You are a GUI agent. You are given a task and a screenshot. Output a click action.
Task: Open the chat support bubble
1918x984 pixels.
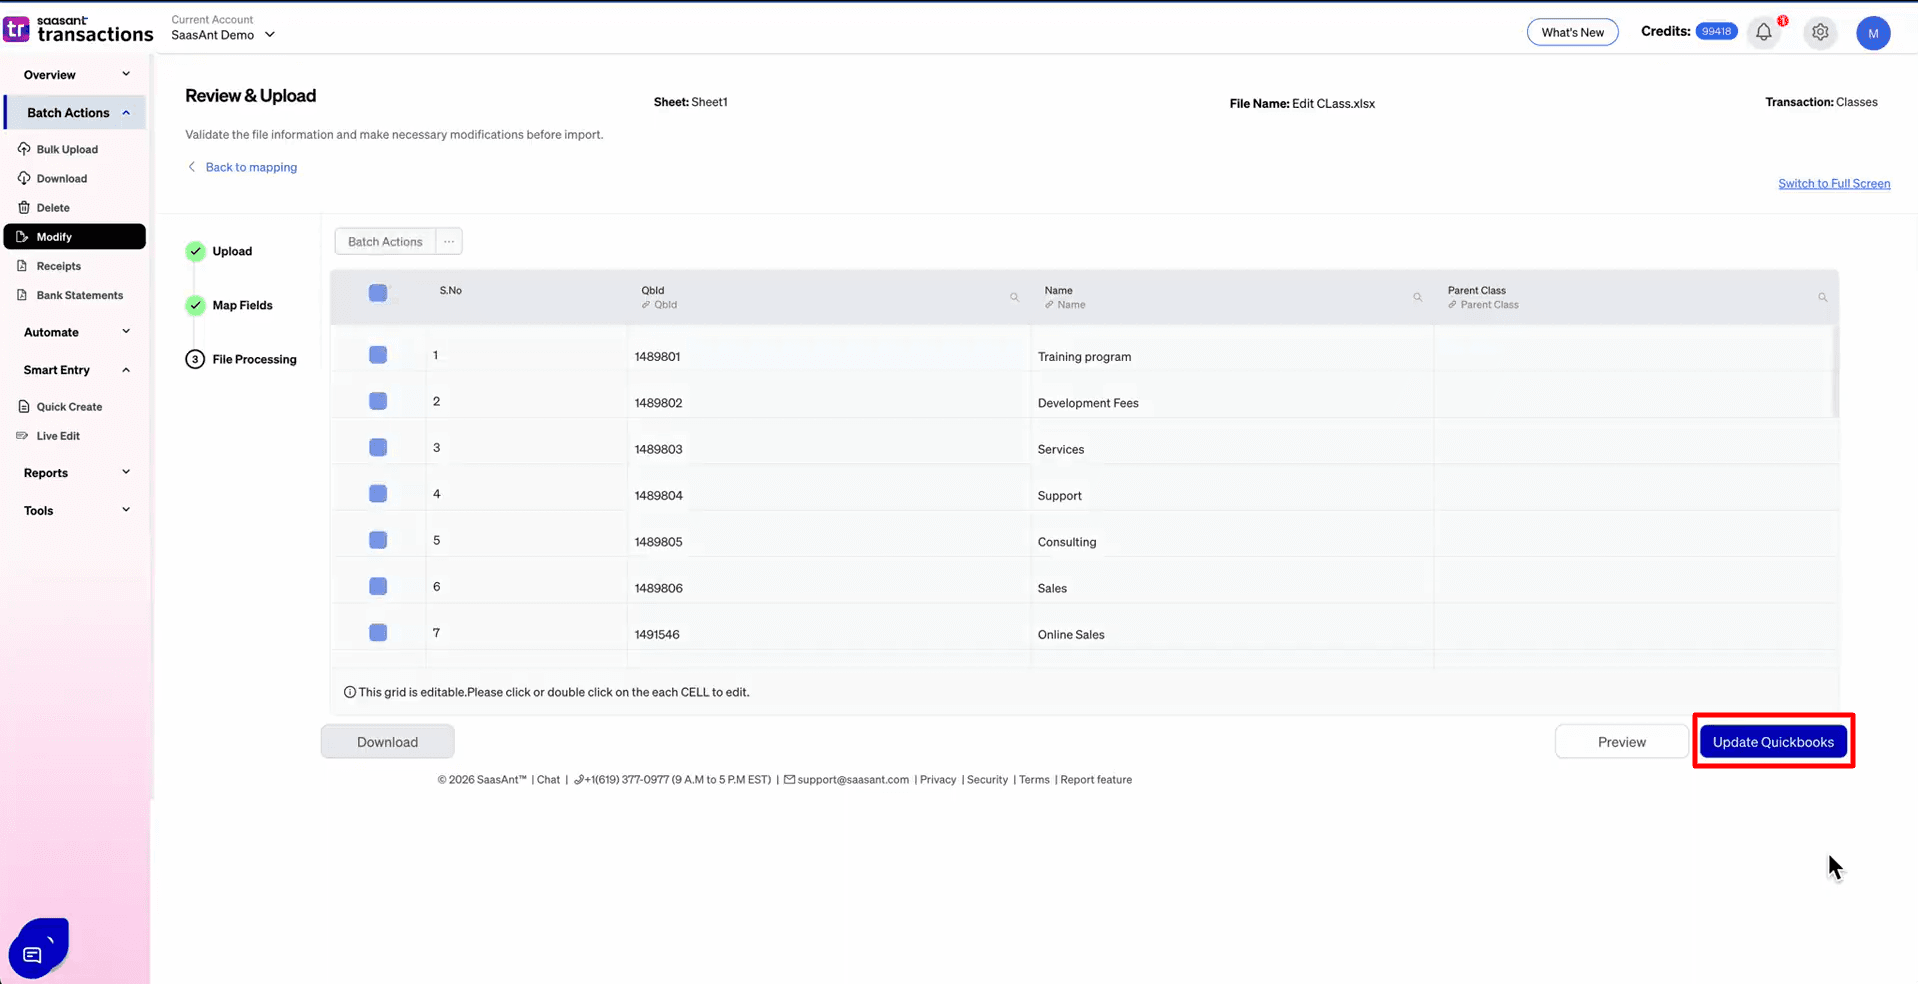37,946
